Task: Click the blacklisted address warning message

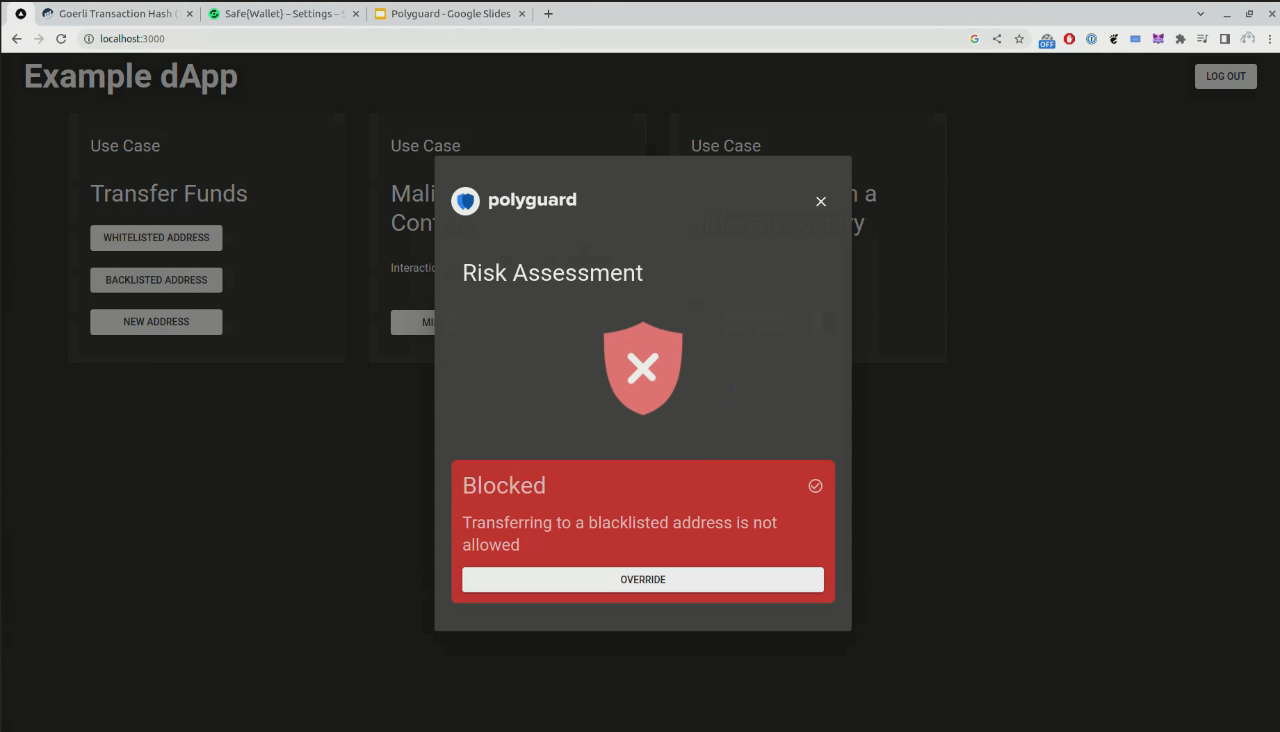Action: point(620,534)
